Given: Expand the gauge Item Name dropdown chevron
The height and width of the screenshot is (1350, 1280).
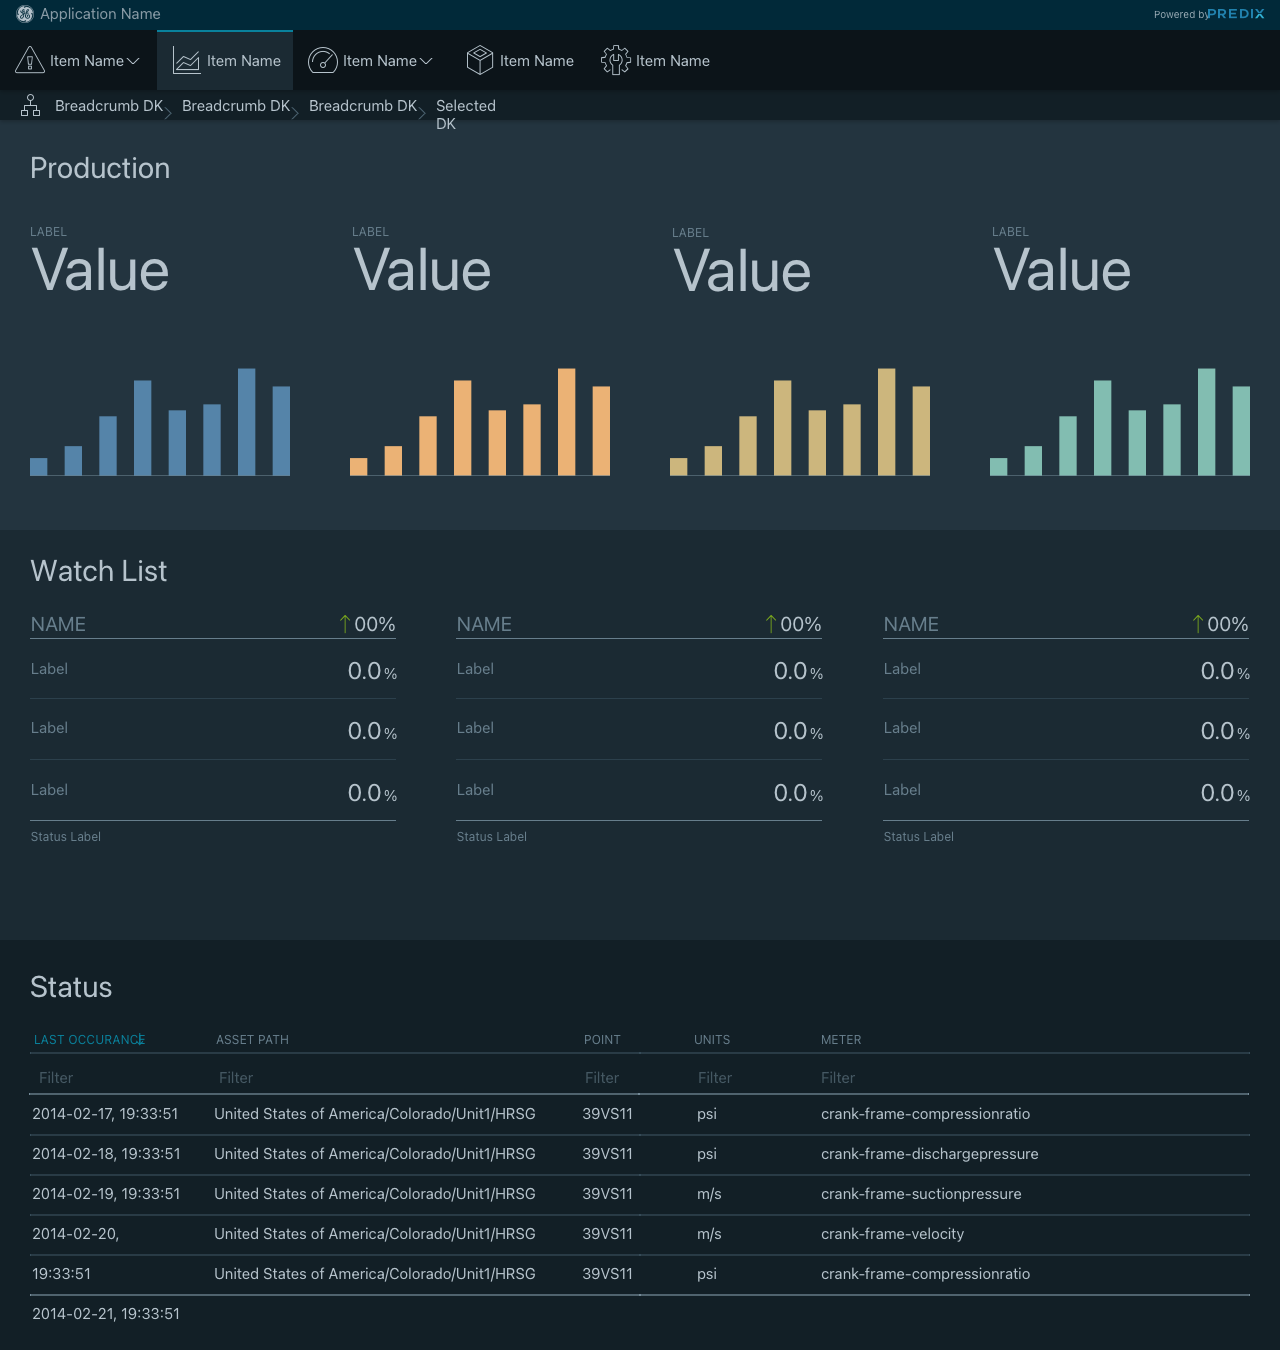Looking at the screenshot, I should (x=426, y=61).
